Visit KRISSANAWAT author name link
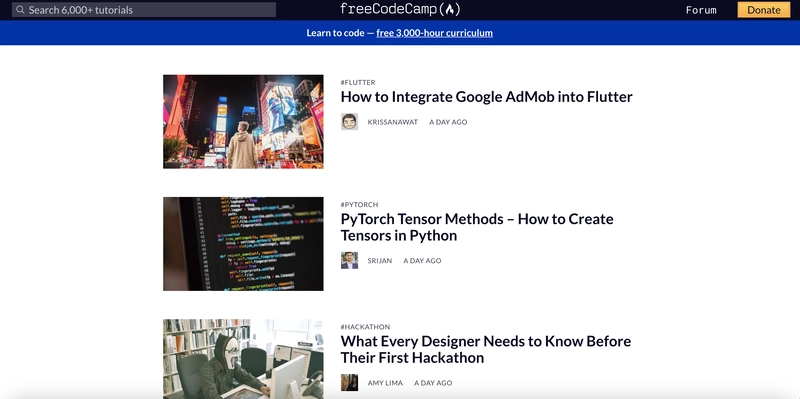 coord(393,122)
